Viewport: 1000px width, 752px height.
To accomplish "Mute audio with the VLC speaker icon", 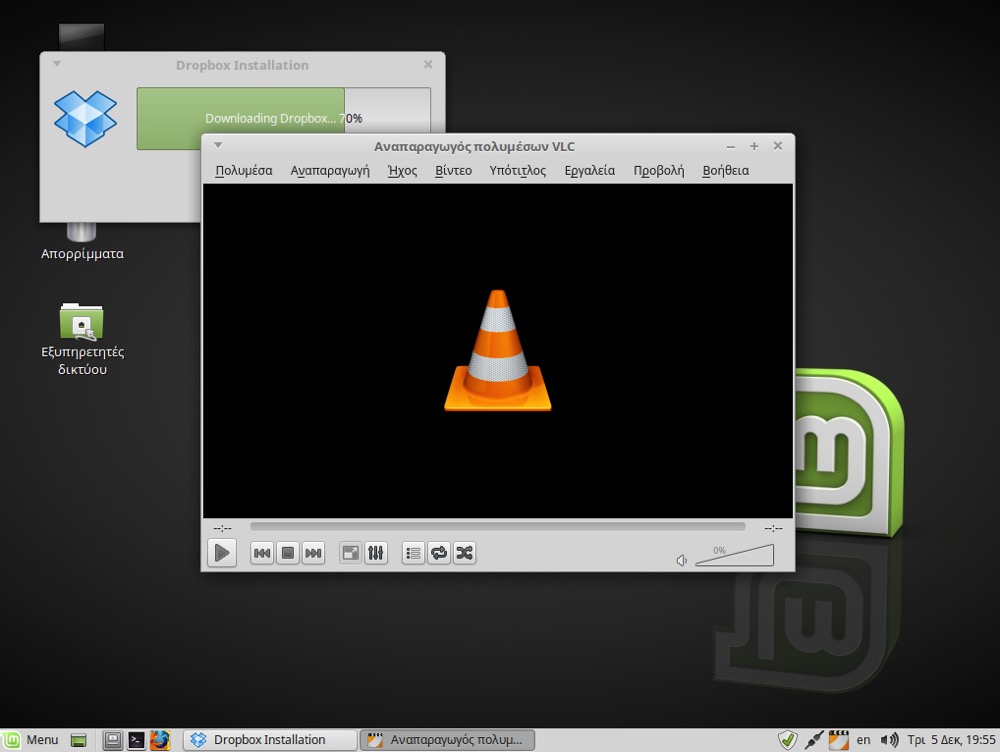I will click(682, 560).
